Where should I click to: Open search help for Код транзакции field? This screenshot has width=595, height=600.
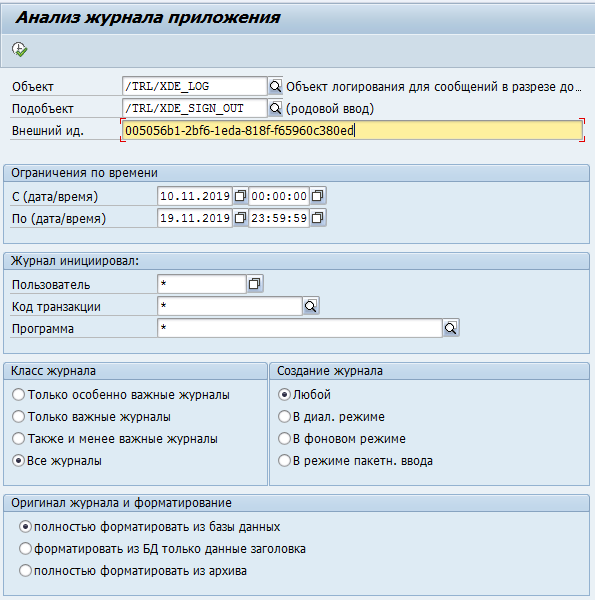[x=311, y=306]
